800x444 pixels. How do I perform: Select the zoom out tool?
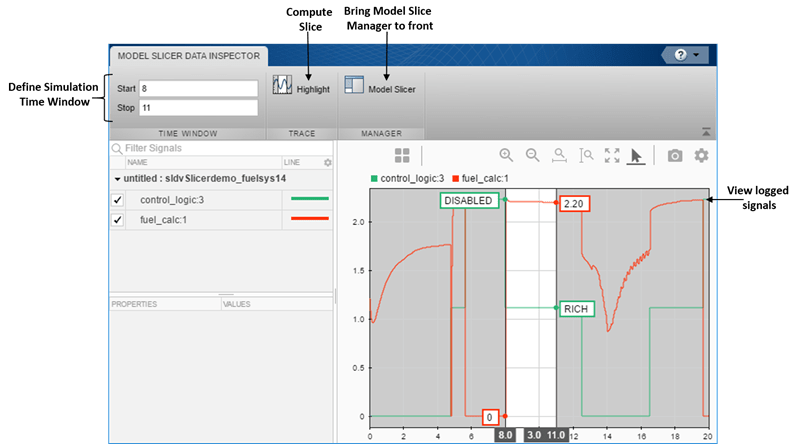[x=533, y=155]
